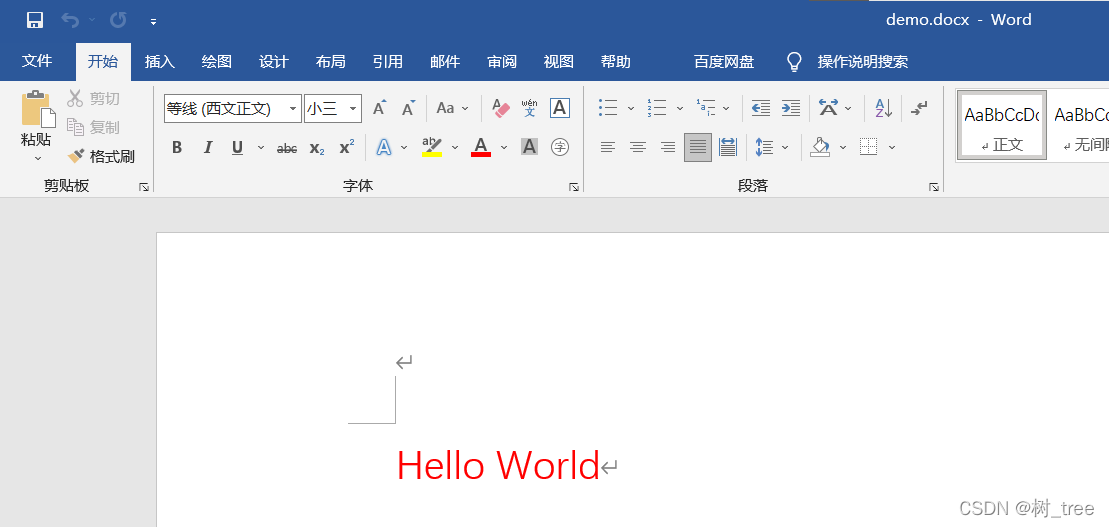Decrease font size with the shrink font icon
1109x527 pixels.
(408, 108)
